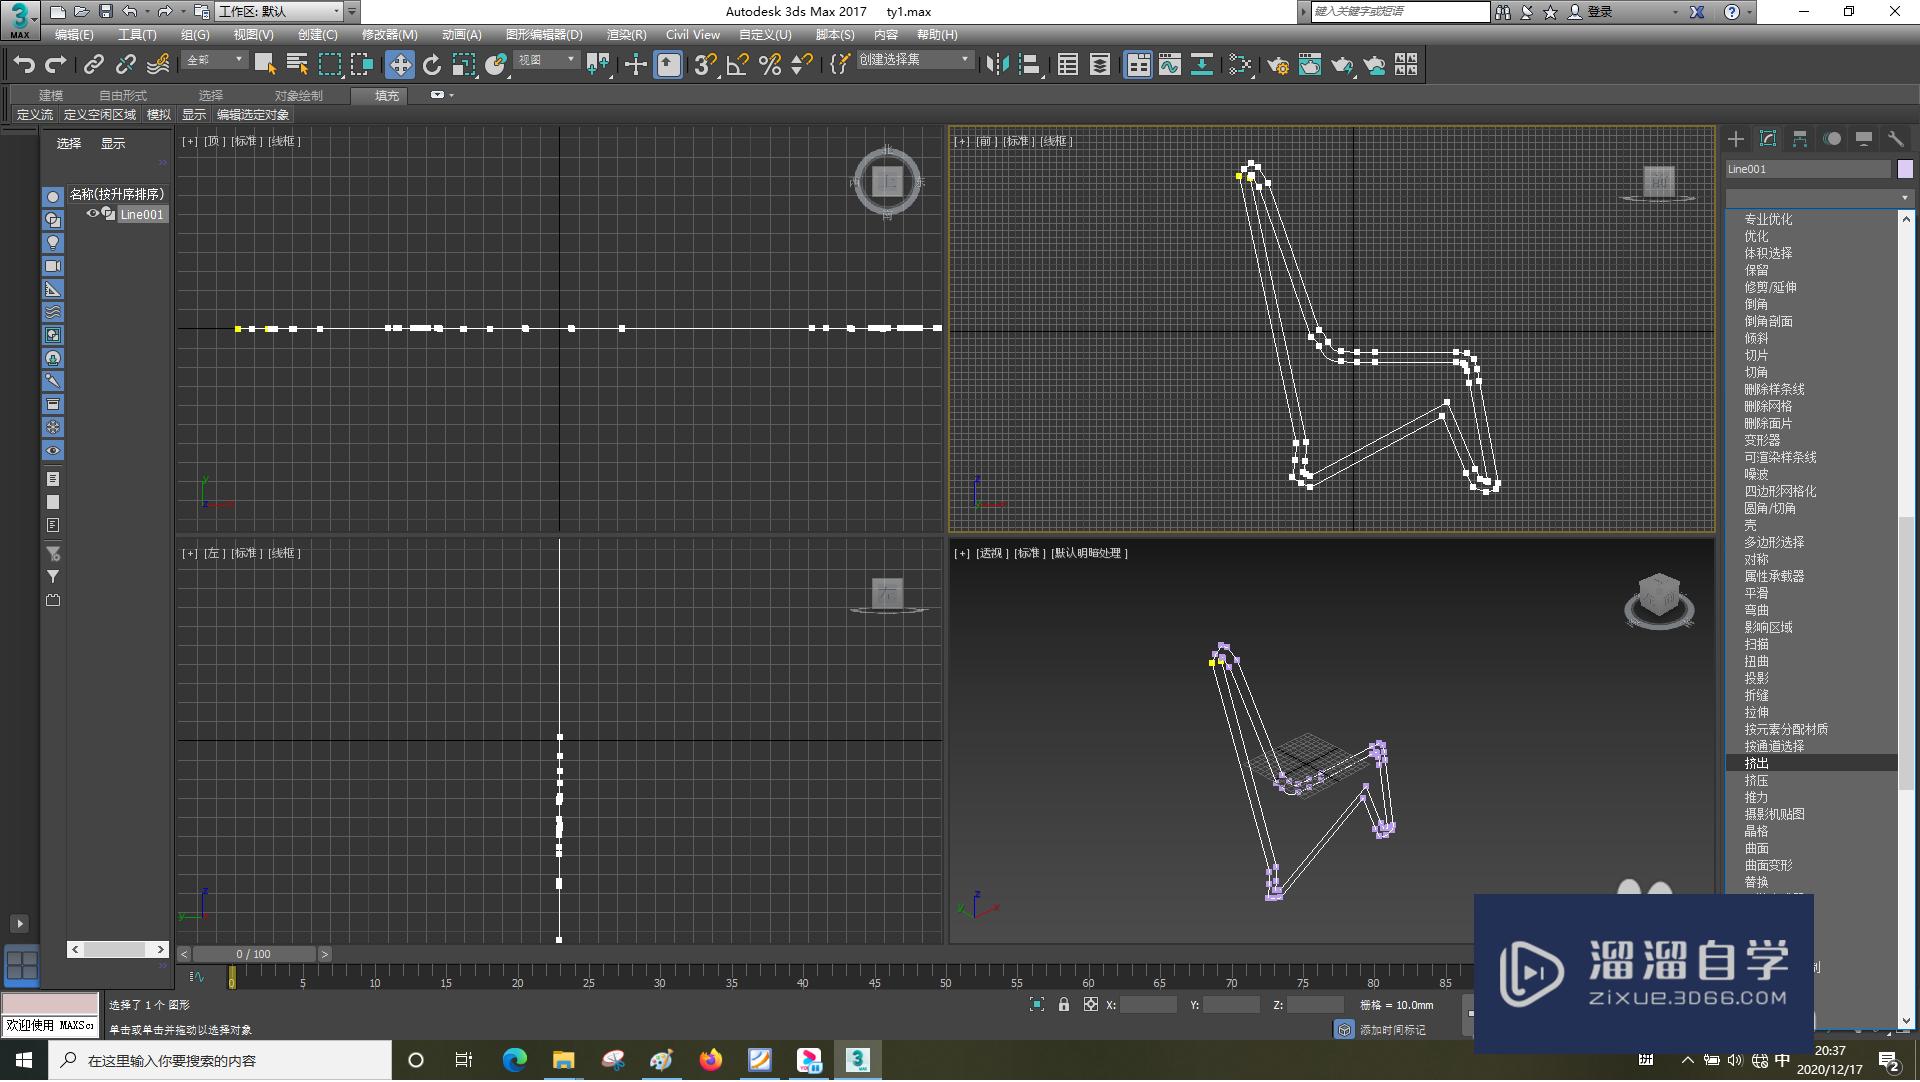Open the Create command panel tab
Image resolution: width=1920 pixels, height=1082 pixels.
click(1736, 139)
